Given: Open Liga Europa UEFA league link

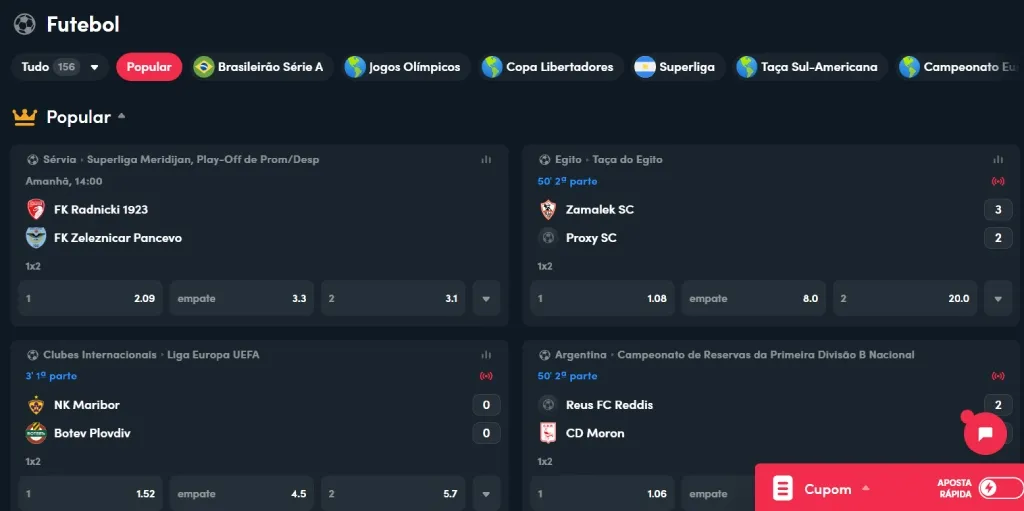Looking at the screenshot, I should [213, 355].
